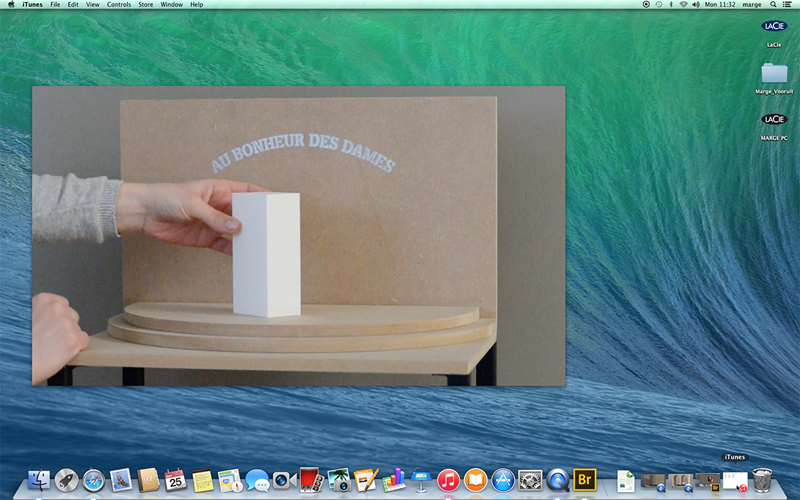
Task: Open the Messages app in the dock
Action: click(257, 480)
